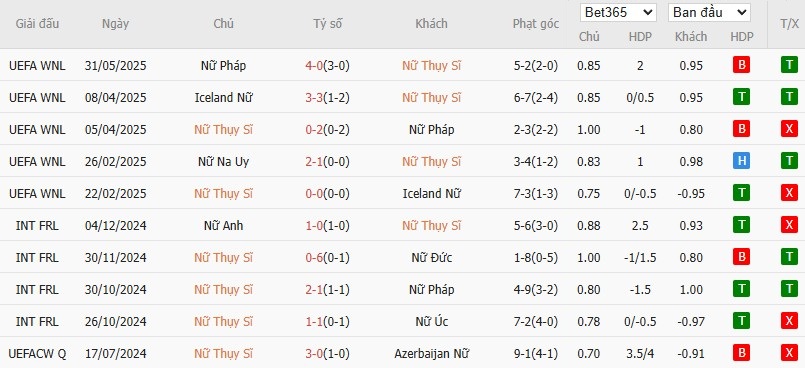
Task: Click the 0-6 score versus Nữ Đức
Action: tap(314, 258)
